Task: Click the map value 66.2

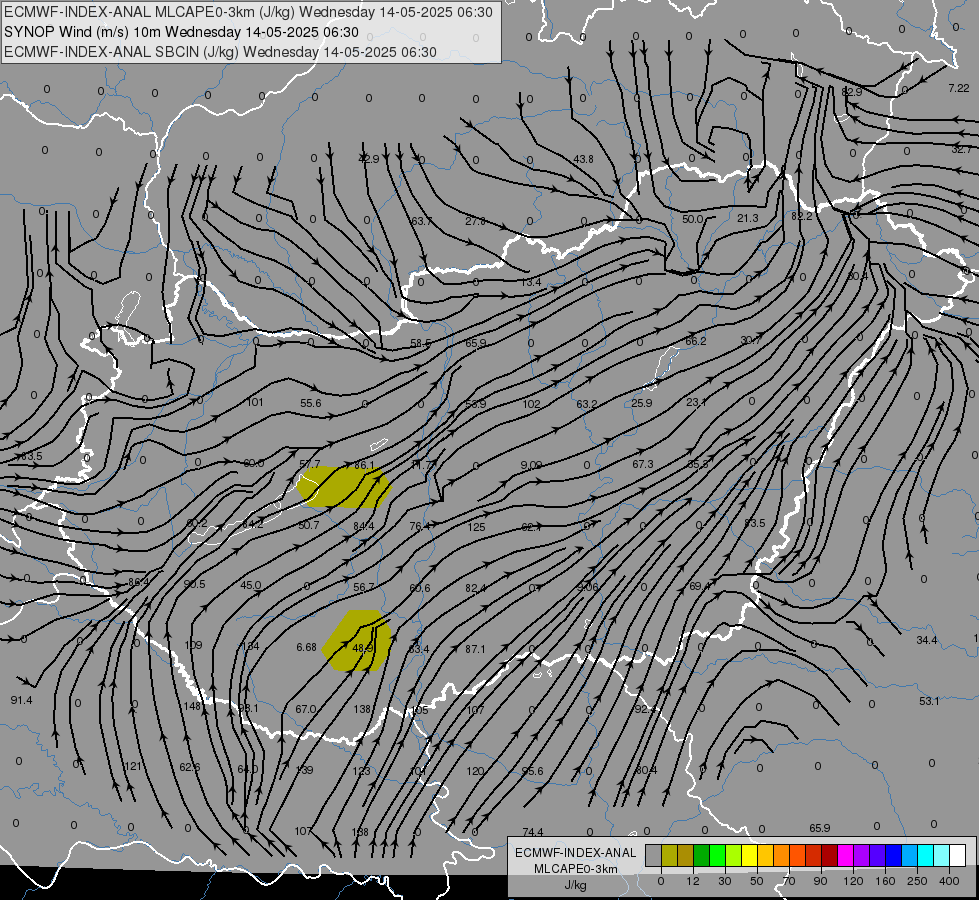Action: [x=696, y=341]
